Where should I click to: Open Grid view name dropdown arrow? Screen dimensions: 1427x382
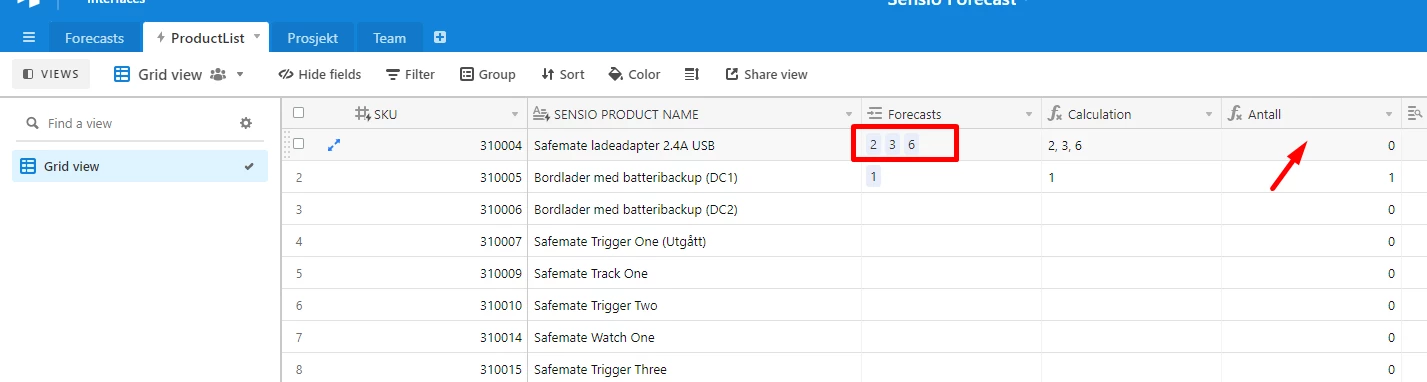tap(239, 74)
